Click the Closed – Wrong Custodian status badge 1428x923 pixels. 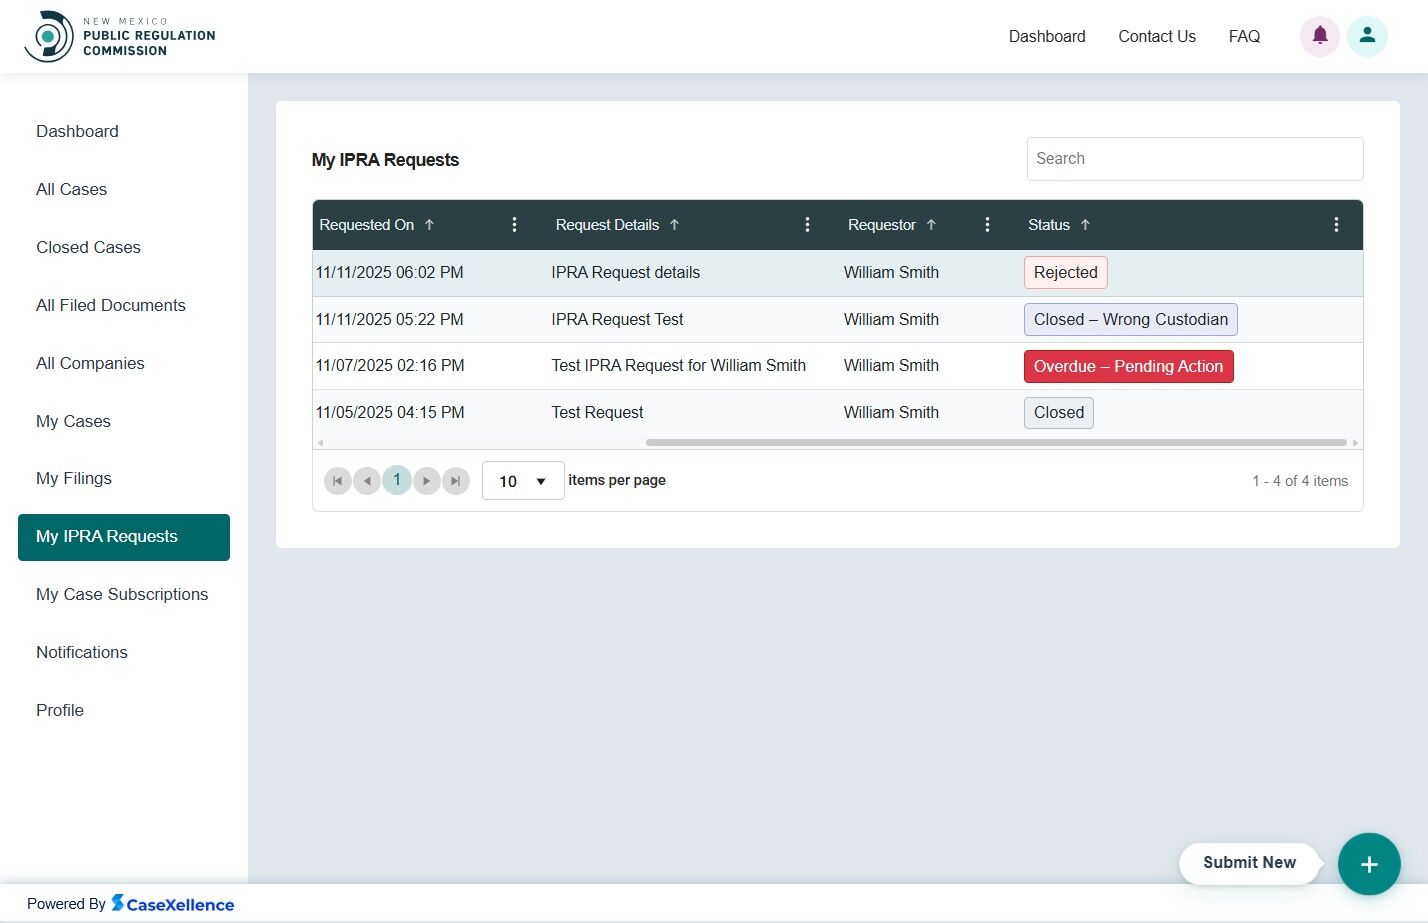tap(1131, 320)
